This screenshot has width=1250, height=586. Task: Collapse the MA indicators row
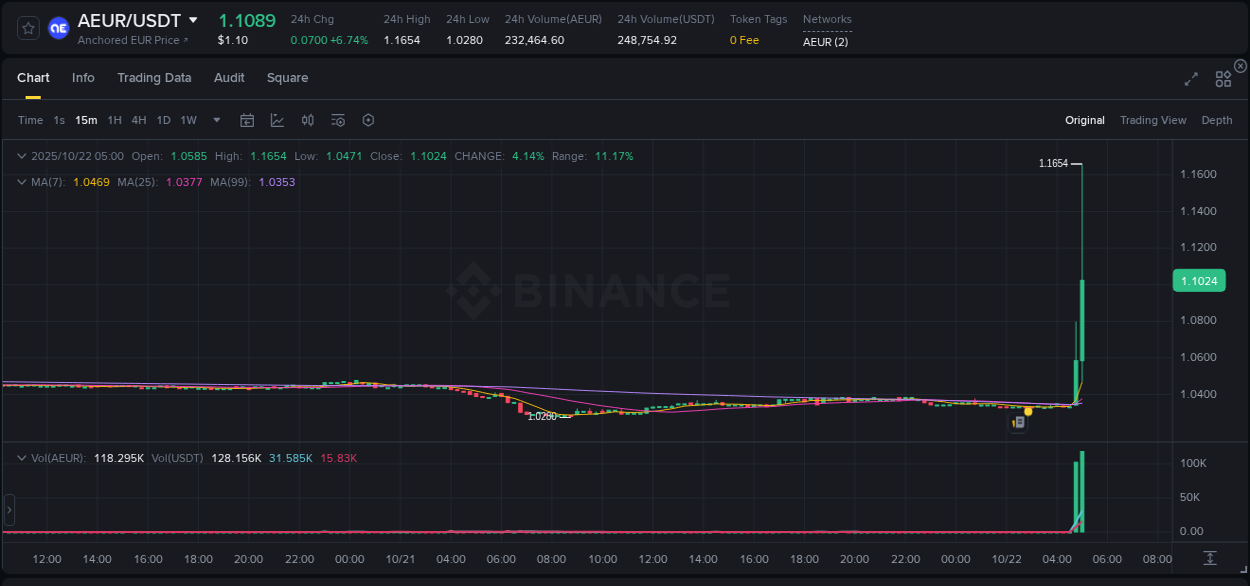22,182
